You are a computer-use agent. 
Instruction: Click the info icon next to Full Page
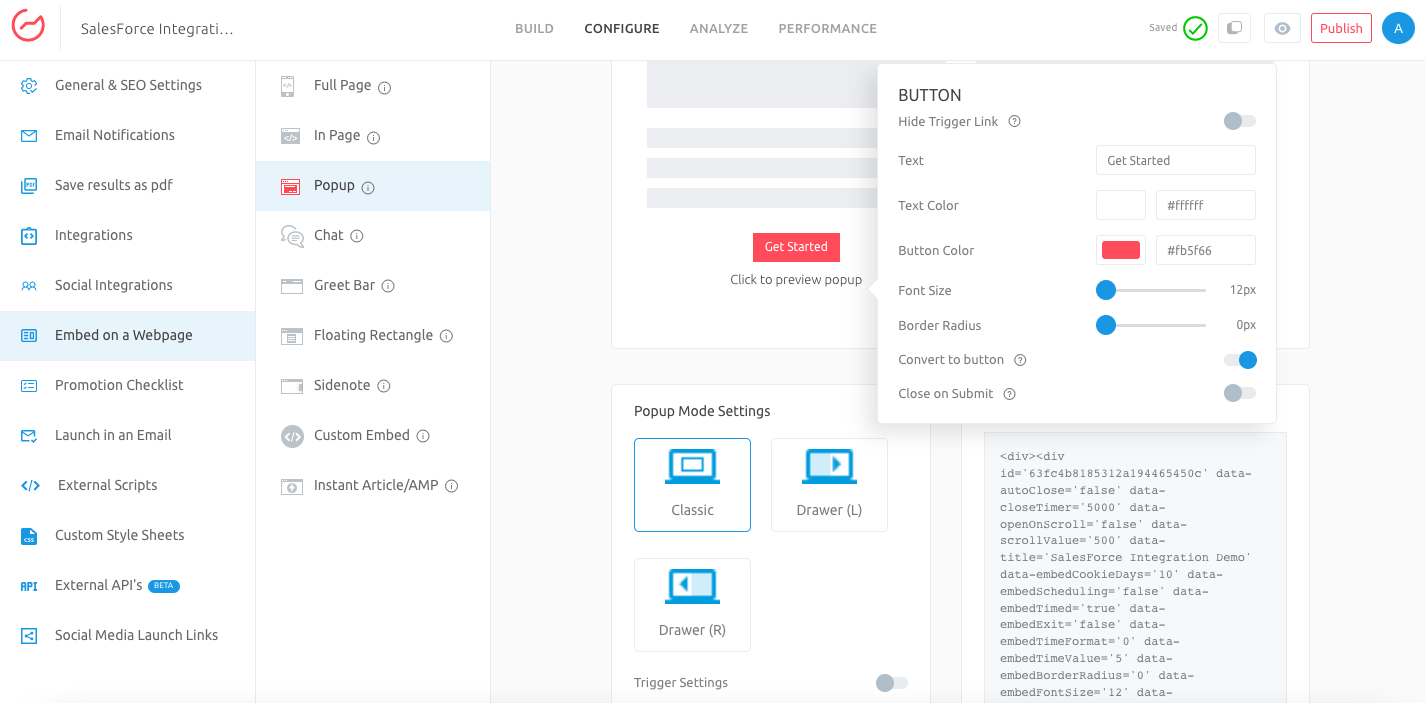(385, 87)
